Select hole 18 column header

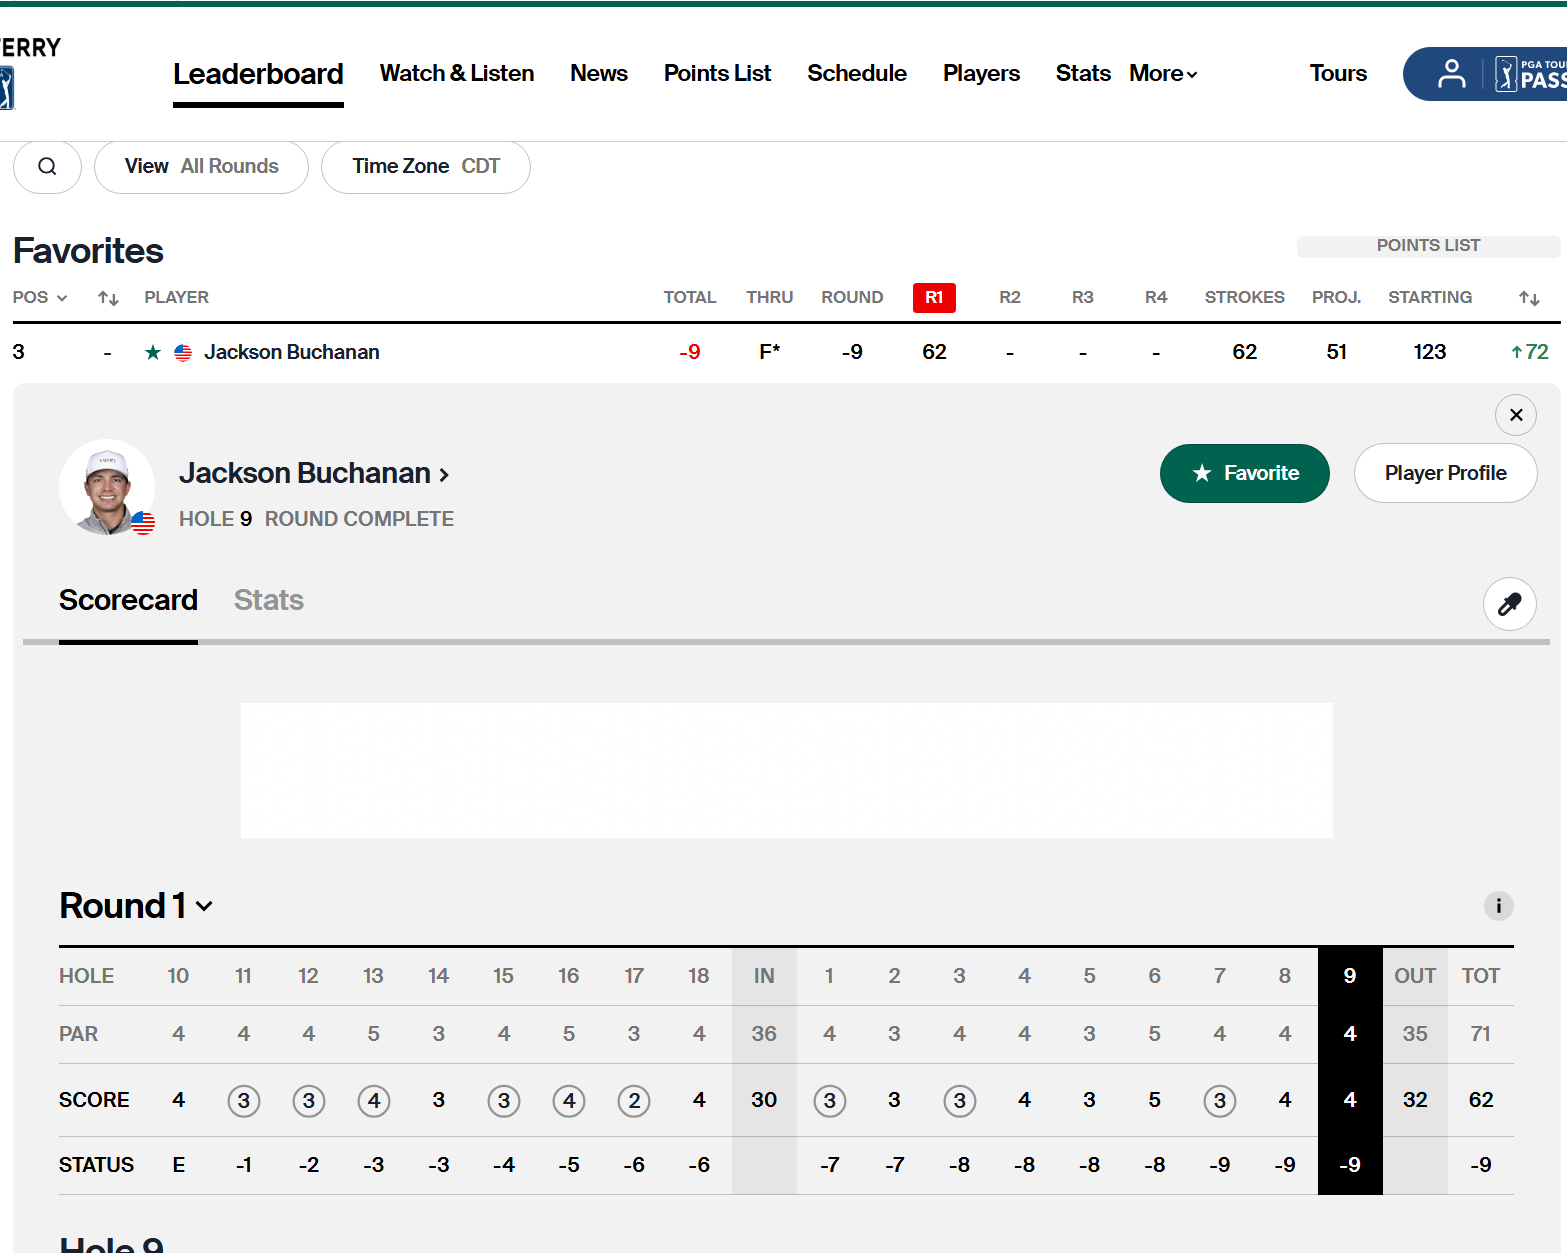point(699,976)
